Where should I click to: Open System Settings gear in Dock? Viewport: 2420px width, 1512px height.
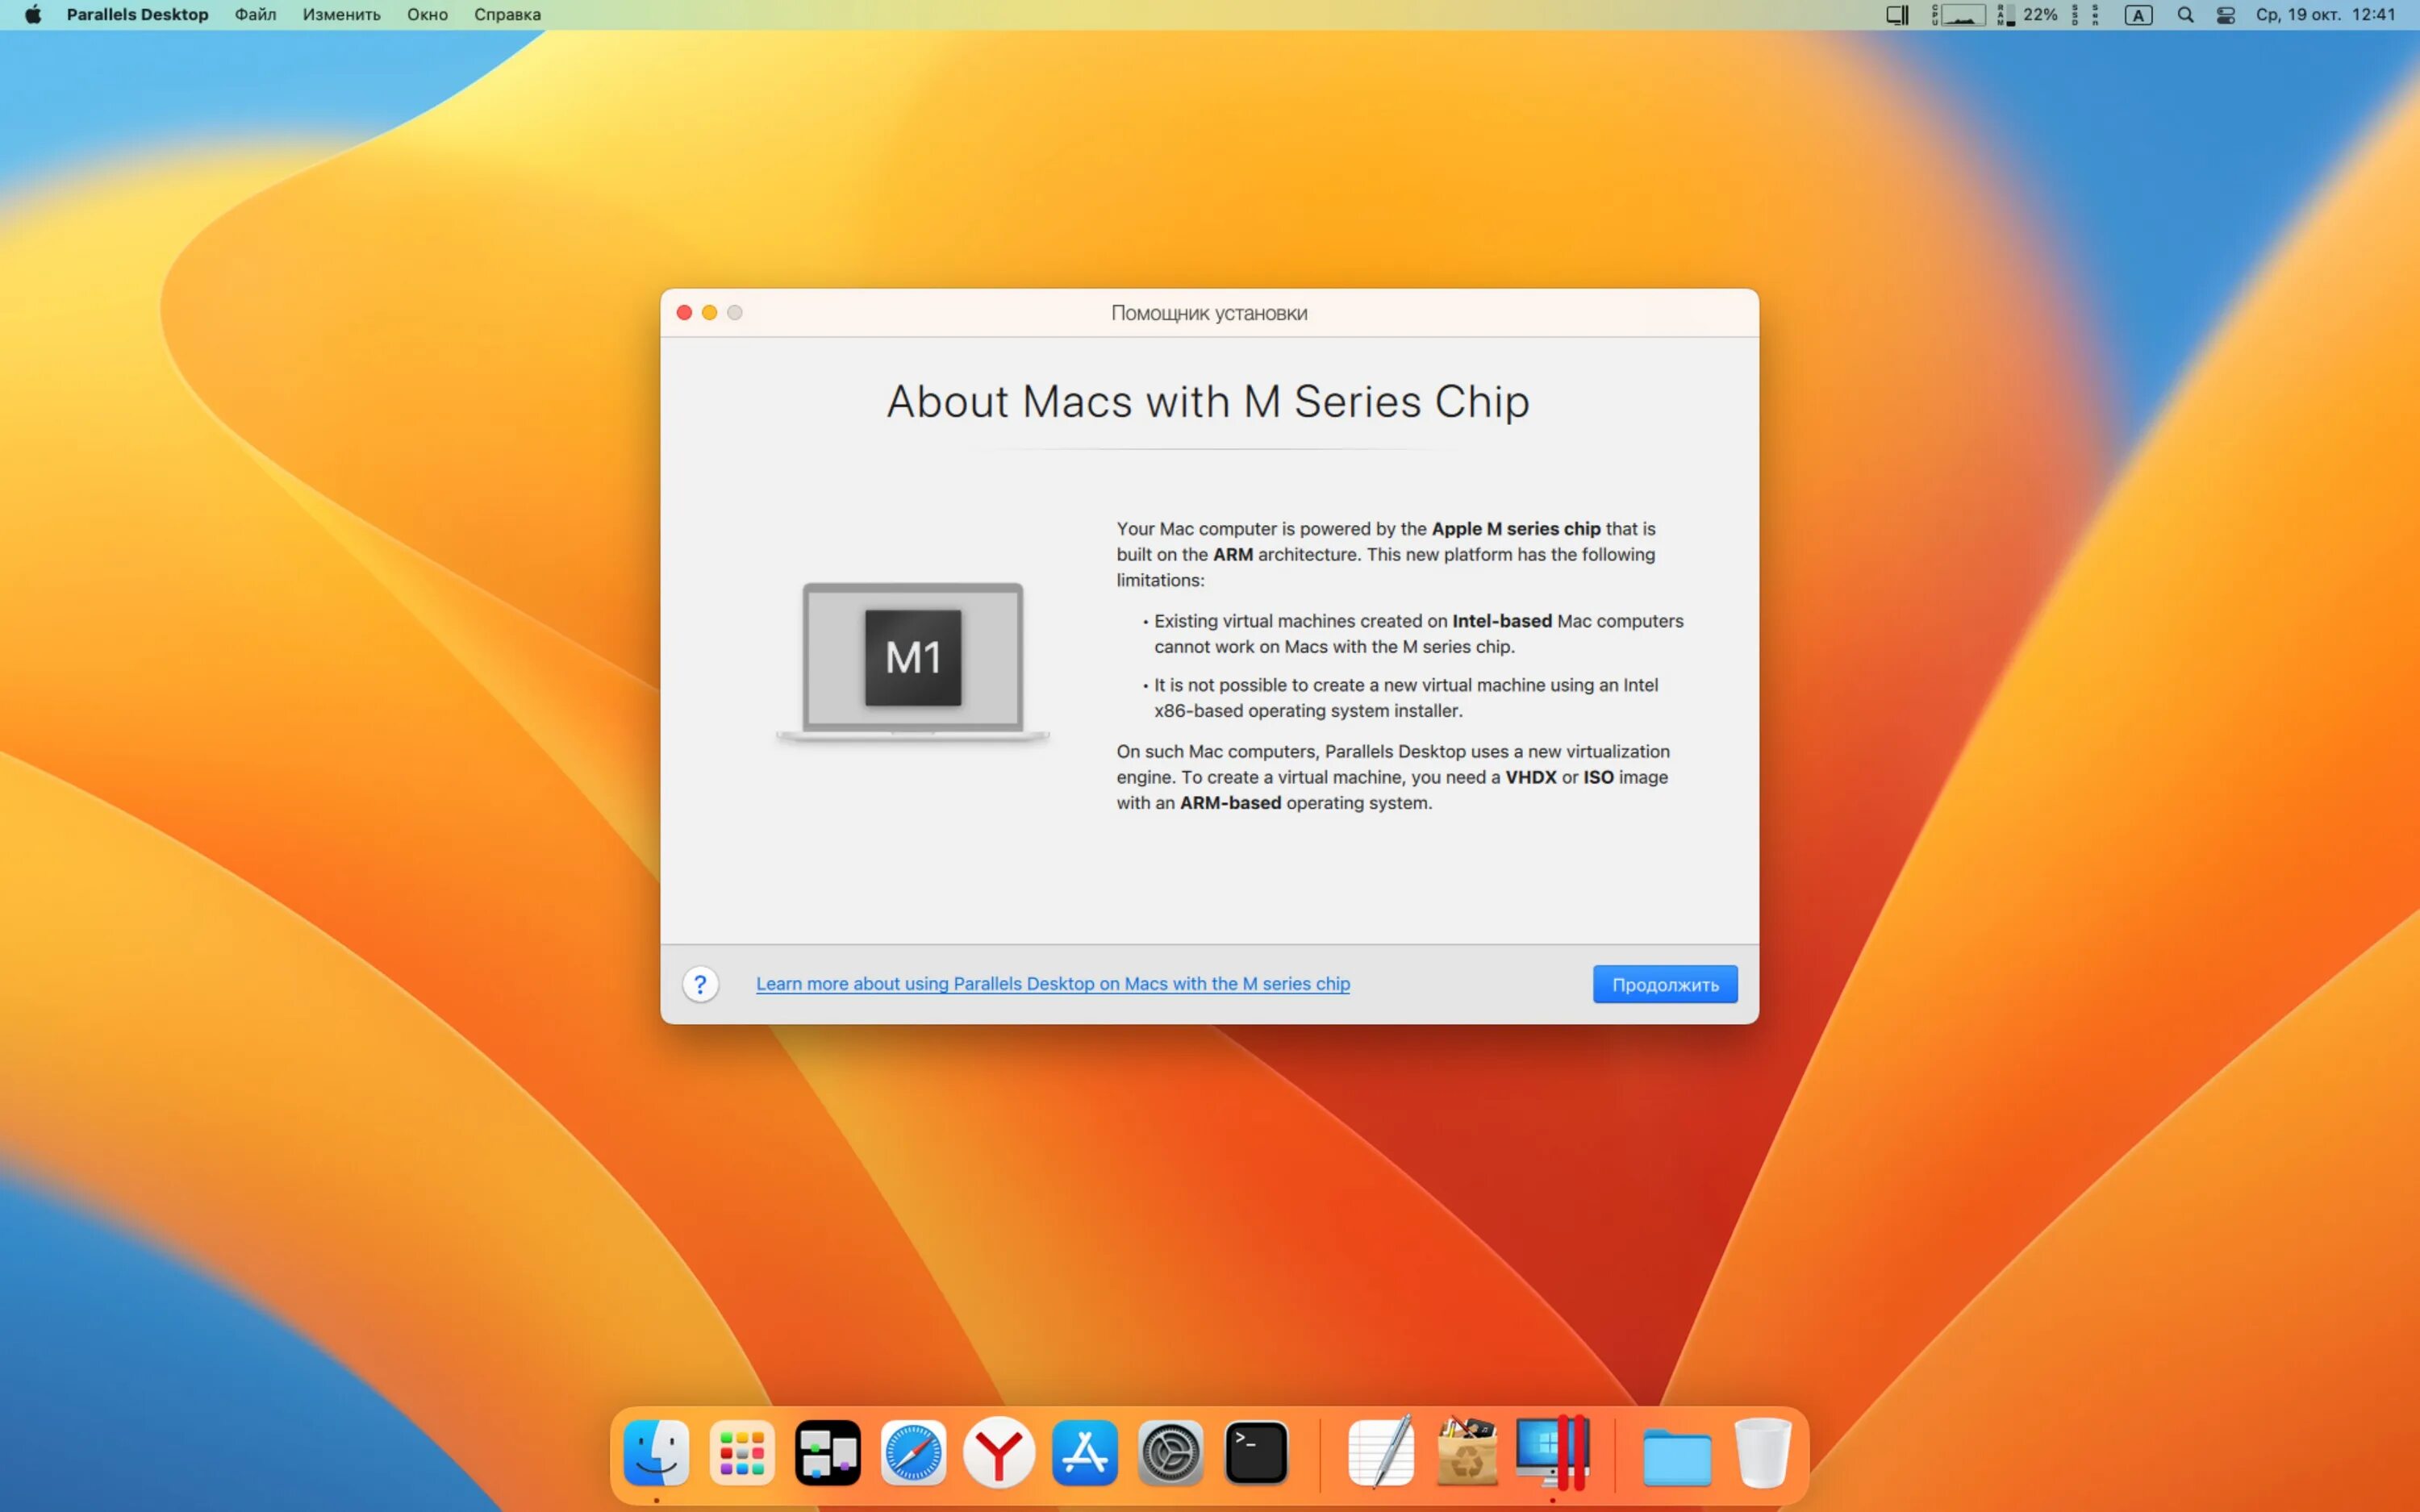tap(1171, 1452)
